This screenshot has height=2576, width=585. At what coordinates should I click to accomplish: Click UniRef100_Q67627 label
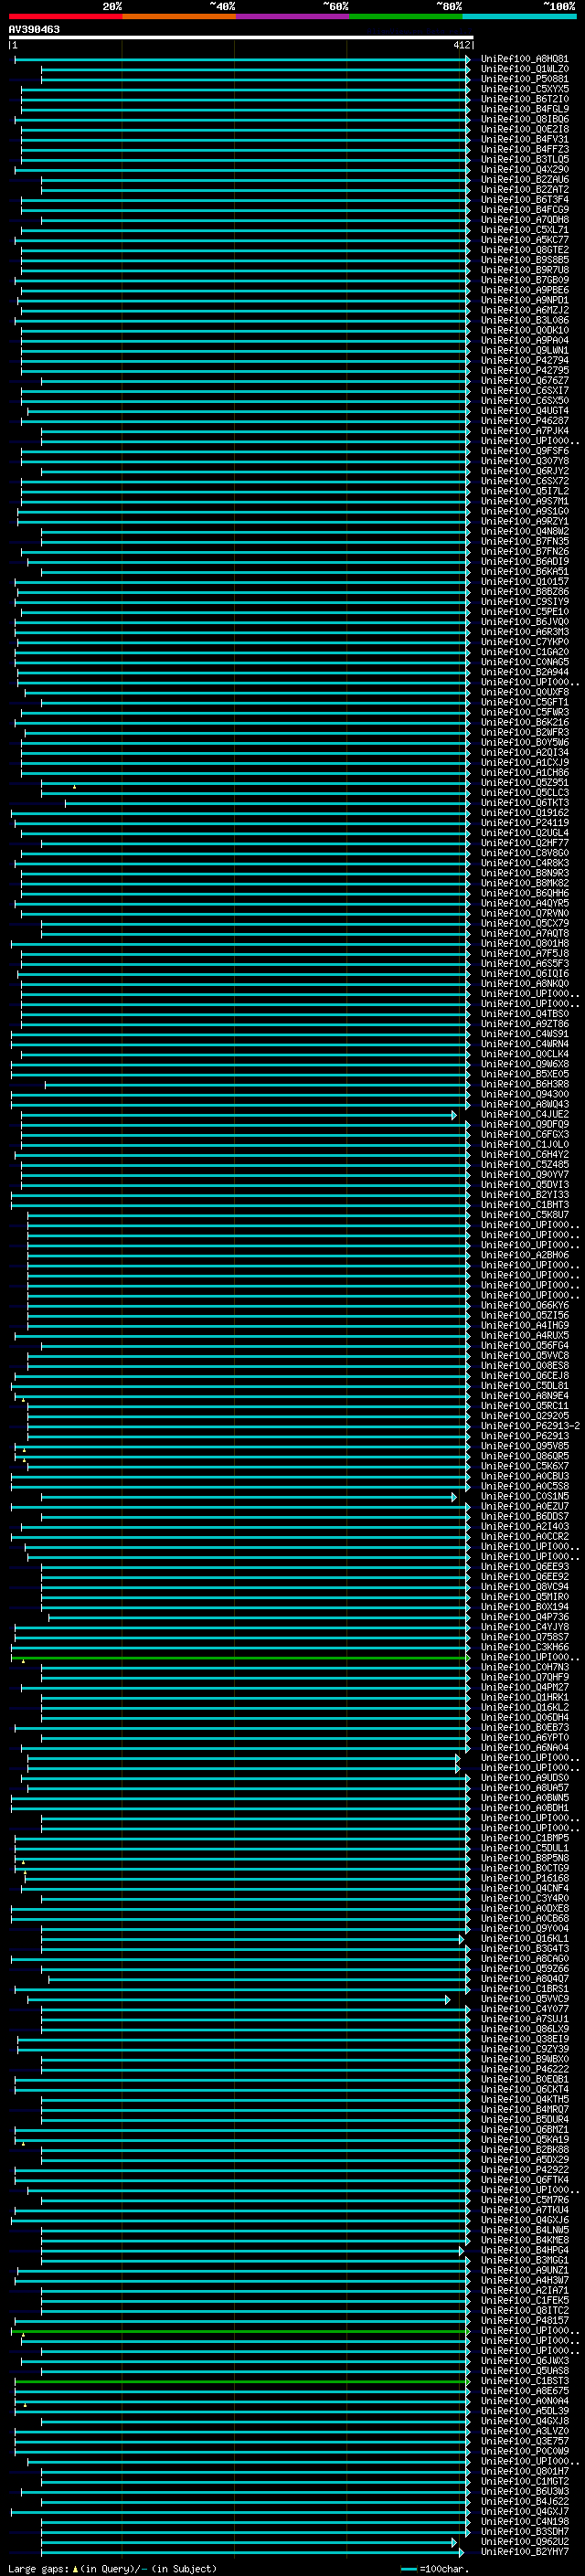(524, 381)
